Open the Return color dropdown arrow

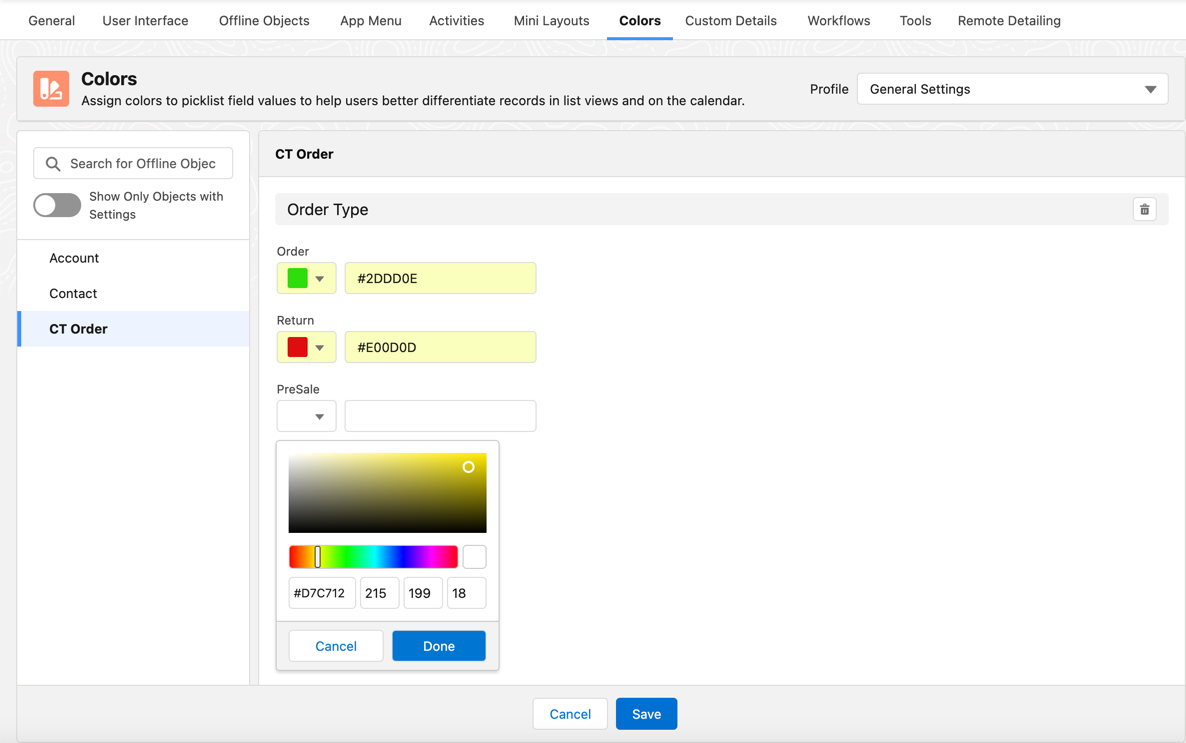click(319, 347)
